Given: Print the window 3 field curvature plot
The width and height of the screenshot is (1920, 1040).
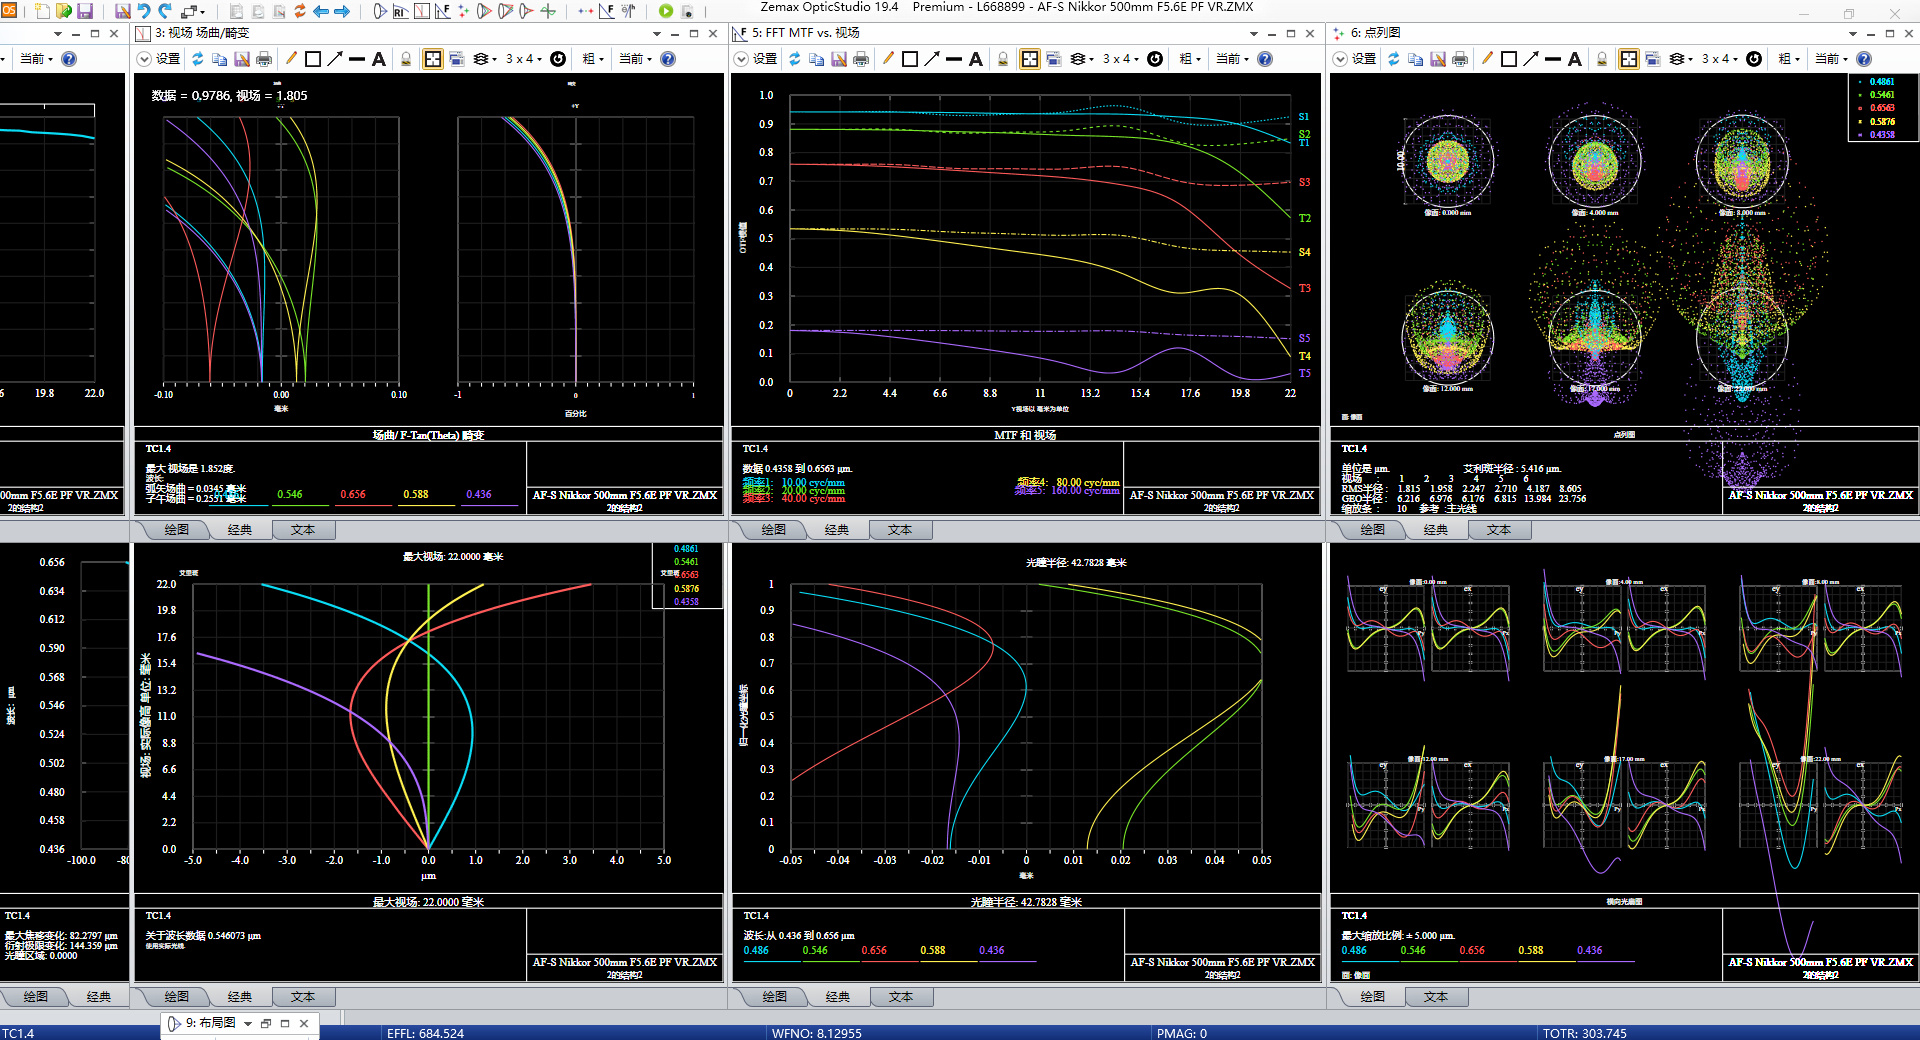Looking at the screenshot, I should [x=264, y=59].
